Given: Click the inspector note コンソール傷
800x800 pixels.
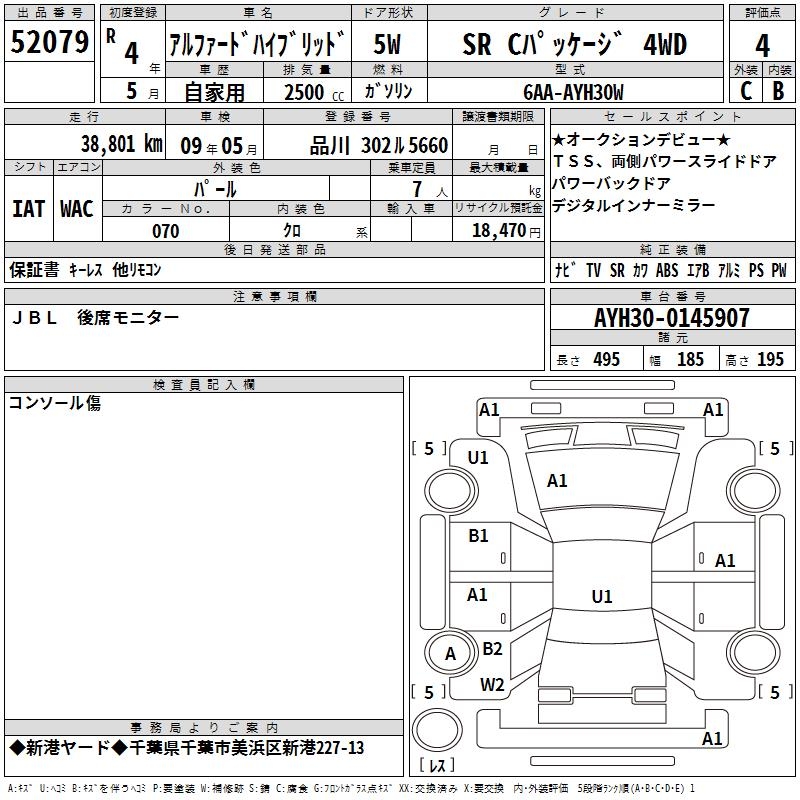Looking at the screenshot, I should [x=55, y=404].
